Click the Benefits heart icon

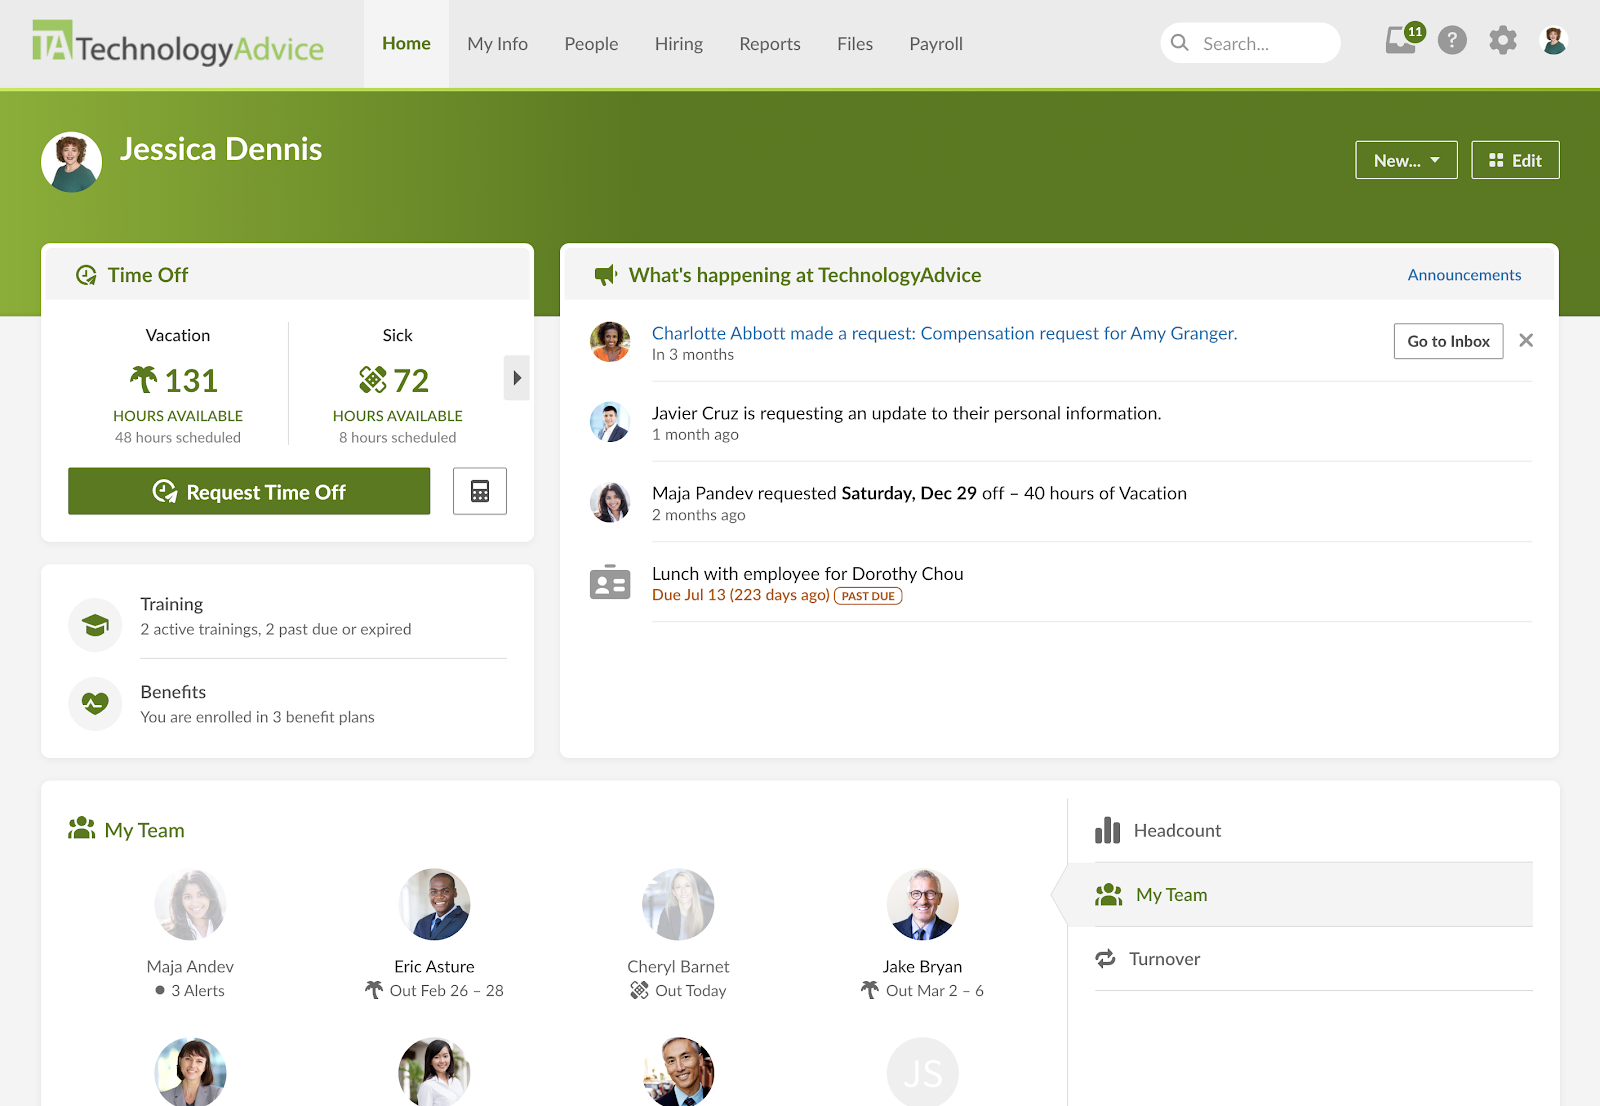(x=95, y=704)
